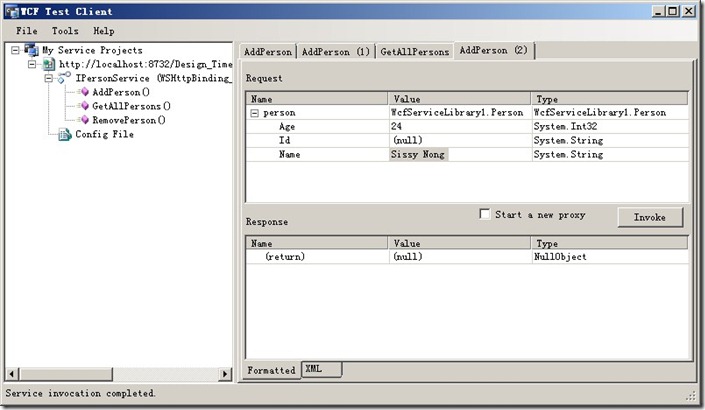Click the response Name column header
The width and height of the screenshot is (705, 410).
[317, 243]
